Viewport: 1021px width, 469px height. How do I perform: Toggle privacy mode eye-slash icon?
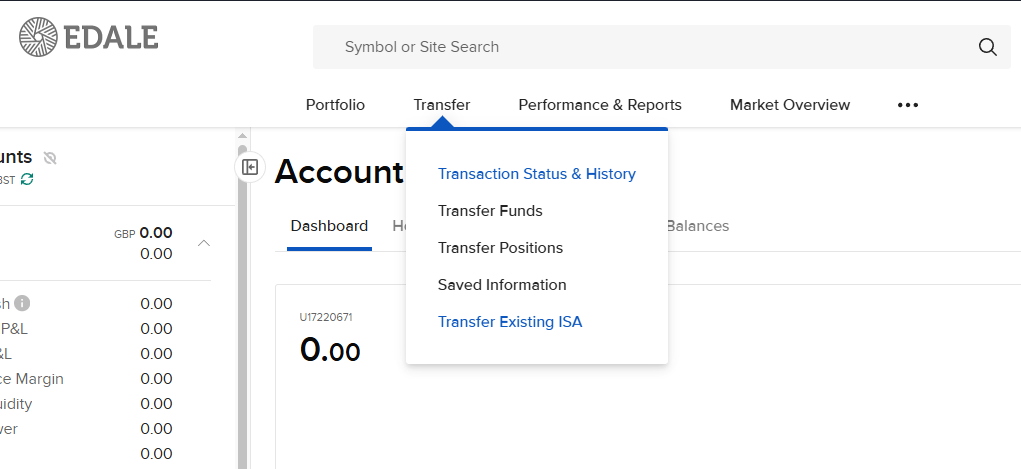click(x=50, y=158)
